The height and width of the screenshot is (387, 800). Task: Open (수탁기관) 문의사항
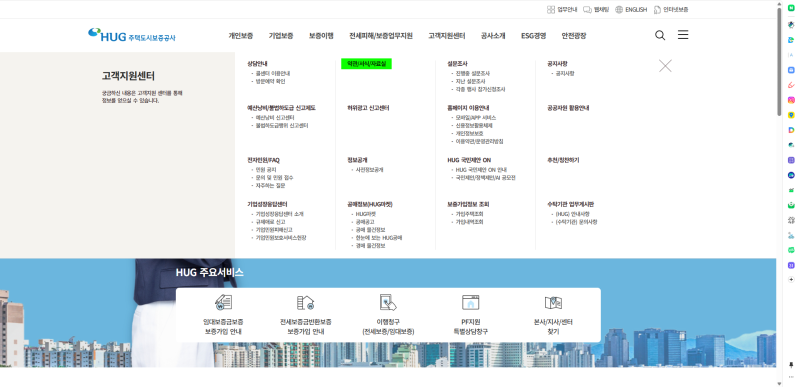(x=577, y=222)
